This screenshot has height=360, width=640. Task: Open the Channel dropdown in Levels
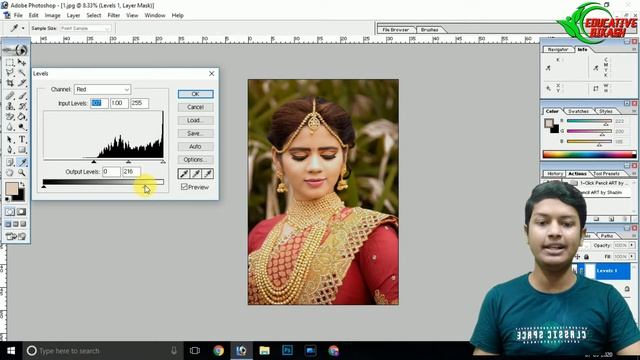pos(102,89)
